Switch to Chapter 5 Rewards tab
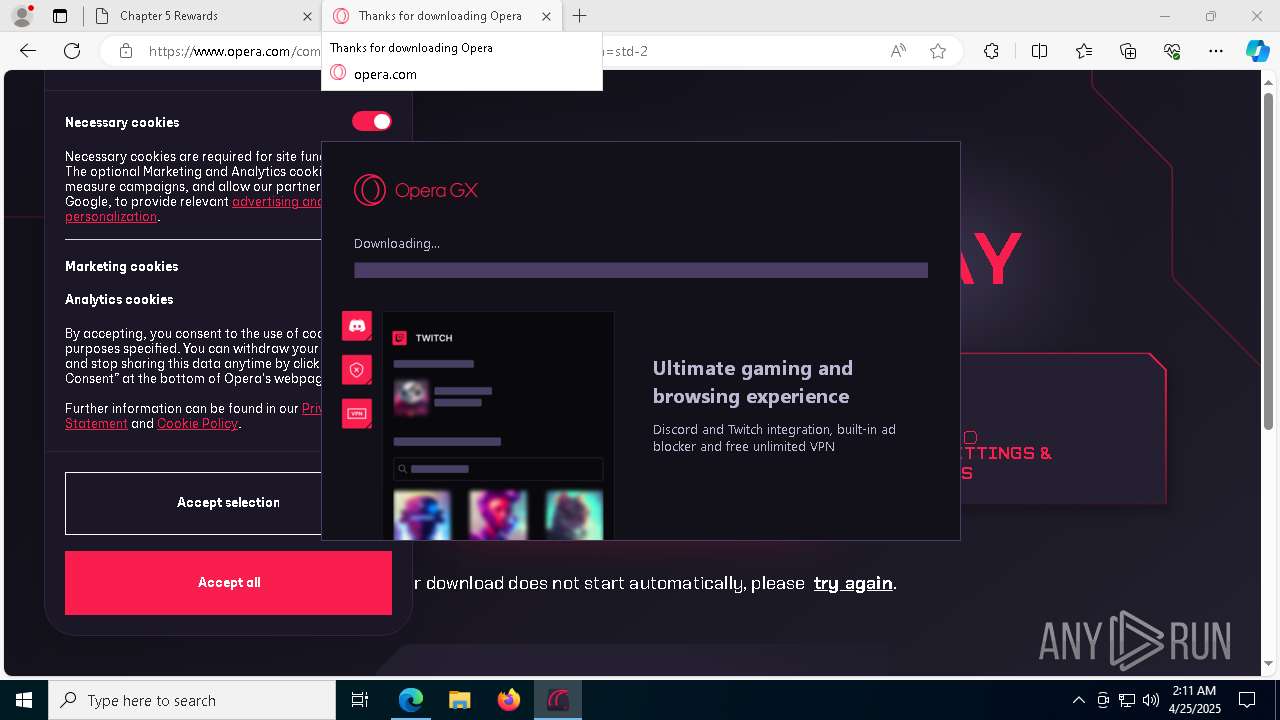 (200, 16)
